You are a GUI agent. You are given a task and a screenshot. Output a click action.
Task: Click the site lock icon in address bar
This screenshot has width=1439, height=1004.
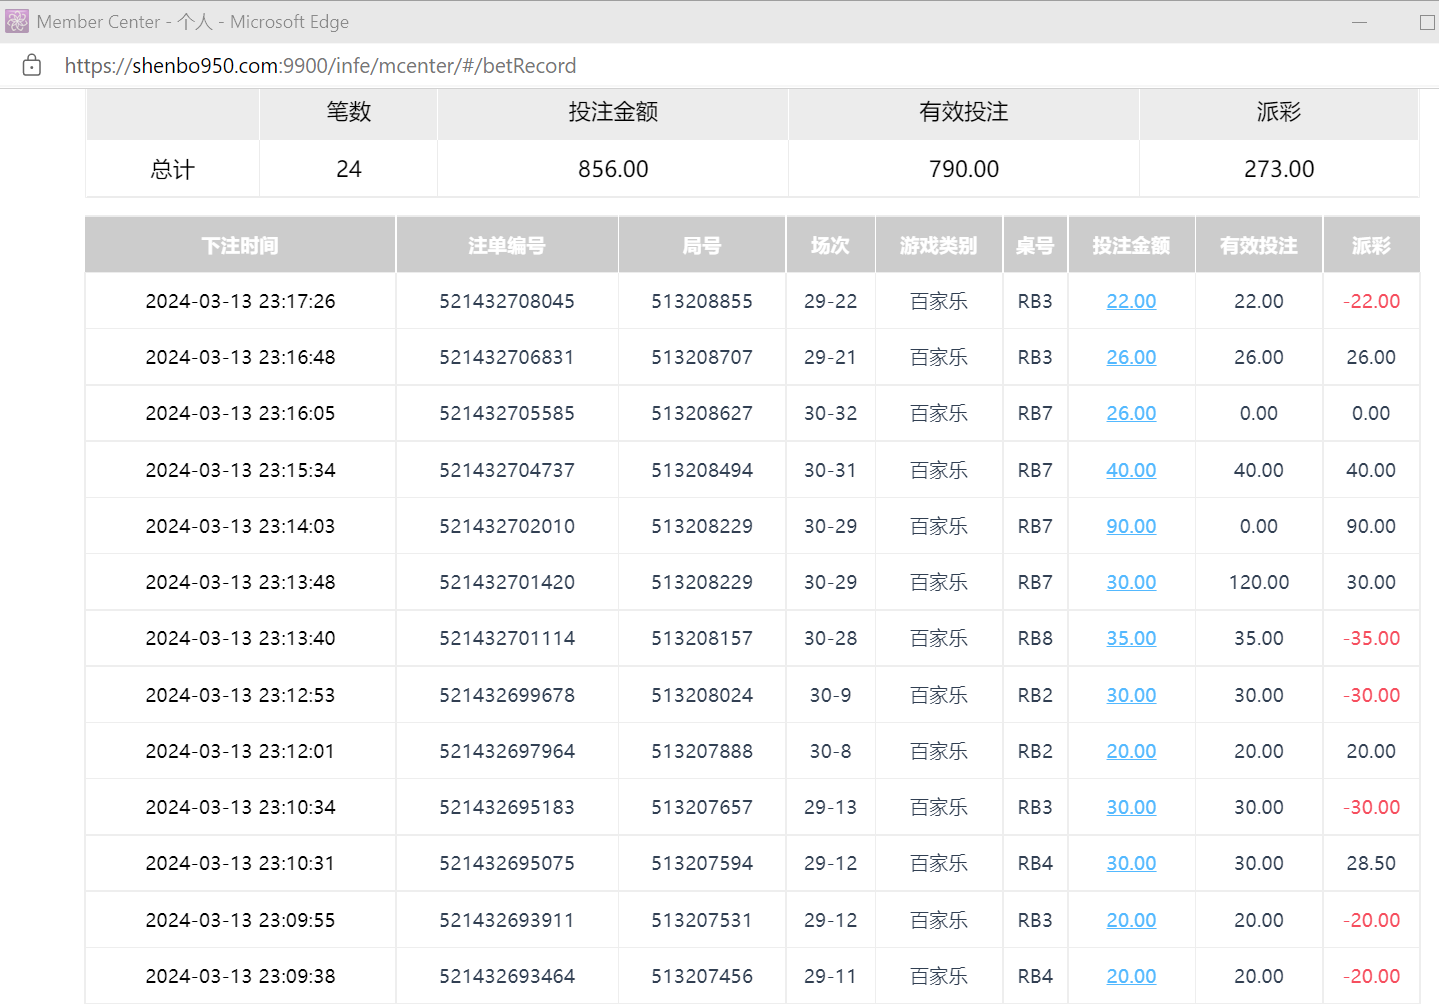pyautogui.click(x=32, y=66)
